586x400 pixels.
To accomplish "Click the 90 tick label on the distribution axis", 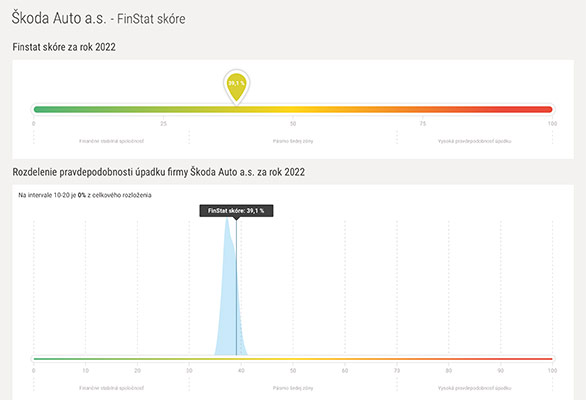I will (500, 370).
